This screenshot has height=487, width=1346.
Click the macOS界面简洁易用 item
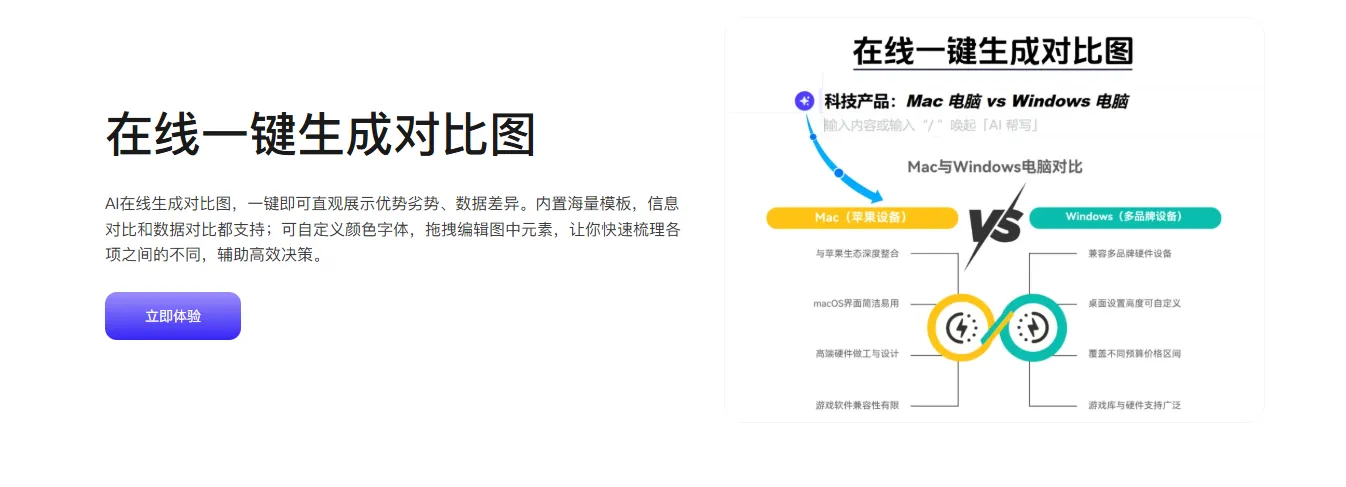[856, 303]
